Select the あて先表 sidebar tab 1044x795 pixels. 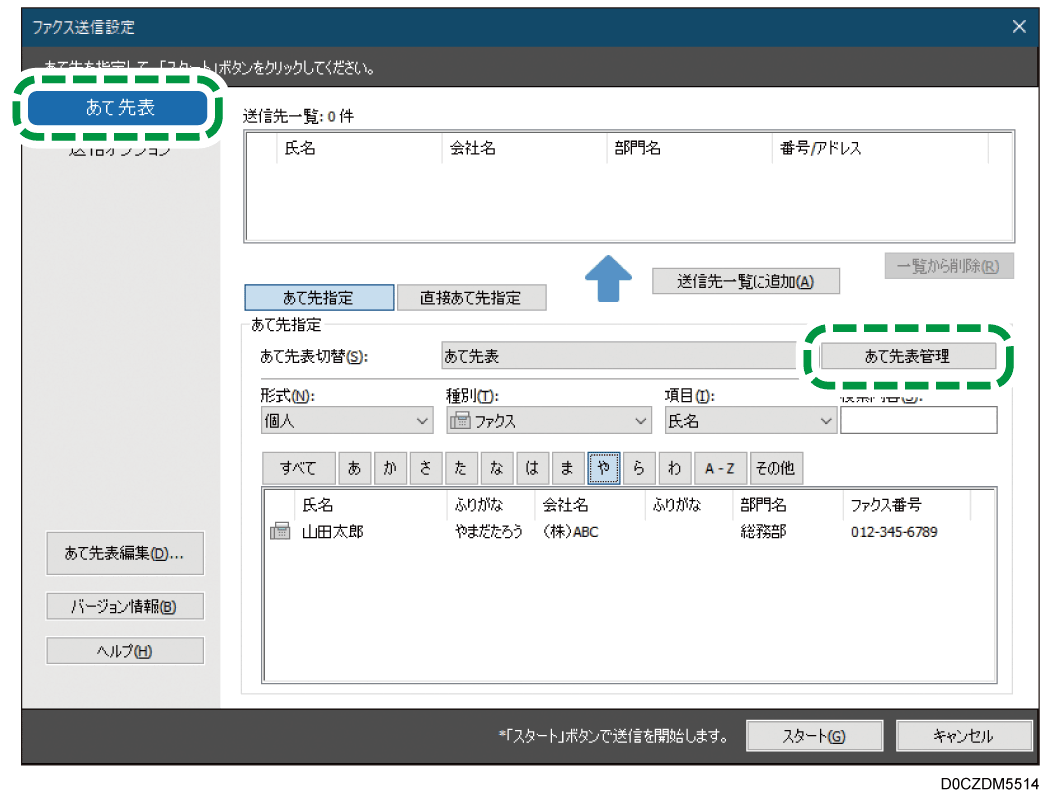pyautogui.click(x=120, y=108)
